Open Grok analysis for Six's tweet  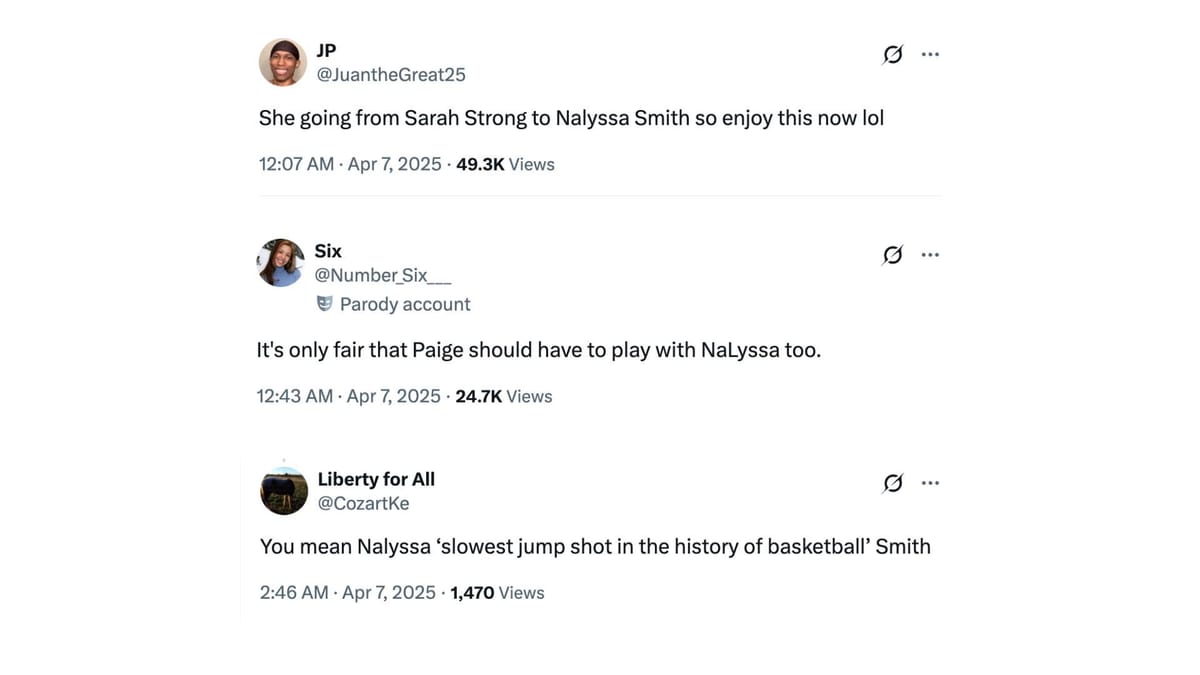(891, 255)
